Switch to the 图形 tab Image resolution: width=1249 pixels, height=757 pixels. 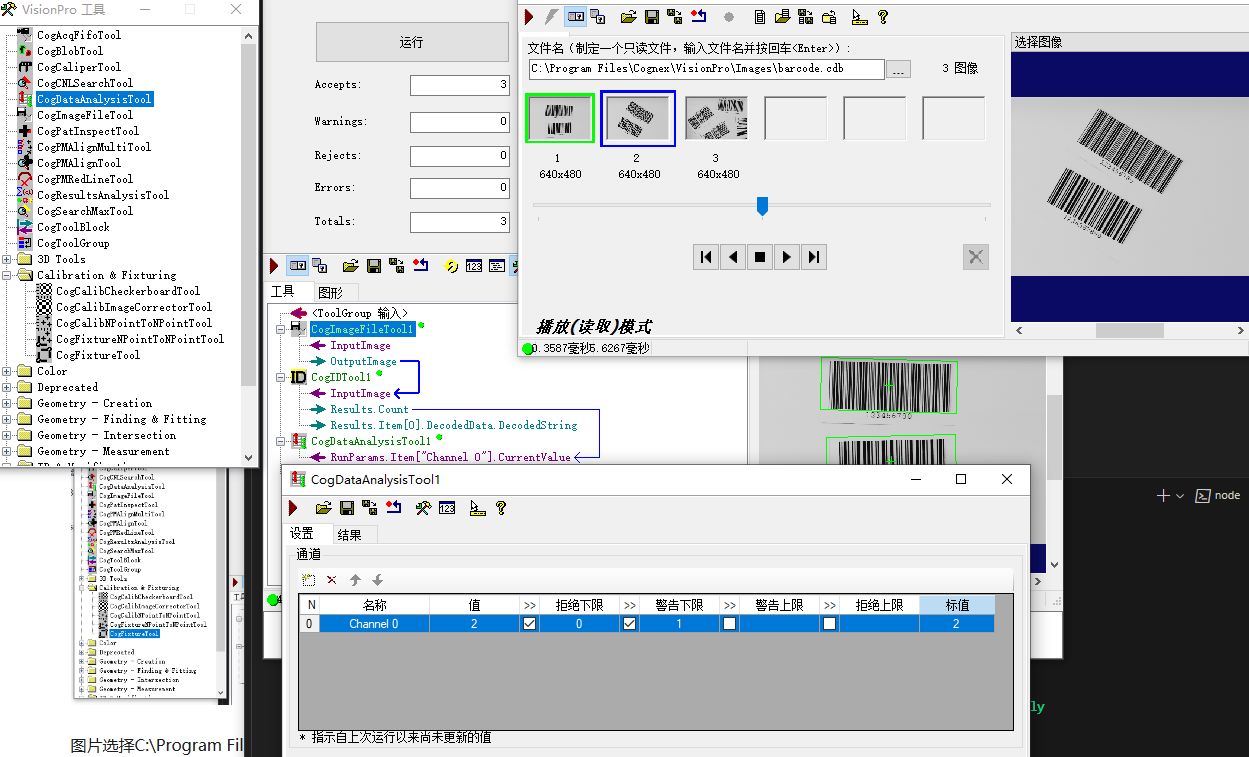tap(330, 292)
